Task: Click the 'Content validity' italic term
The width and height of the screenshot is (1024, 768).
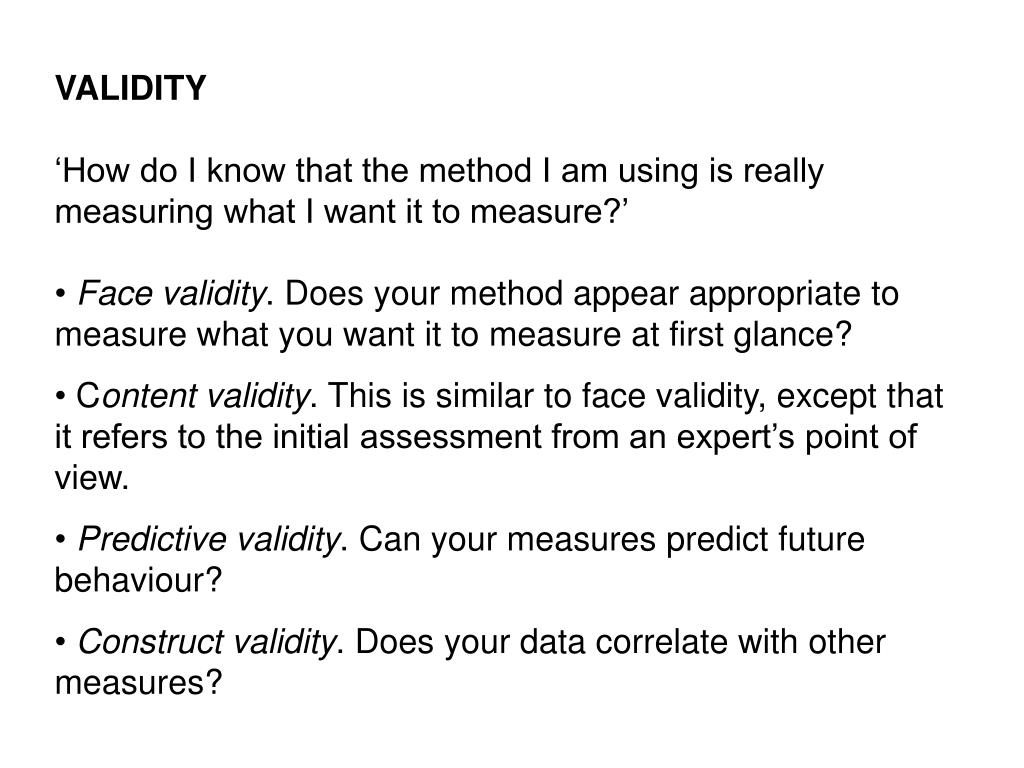Action: click(193, 396)
